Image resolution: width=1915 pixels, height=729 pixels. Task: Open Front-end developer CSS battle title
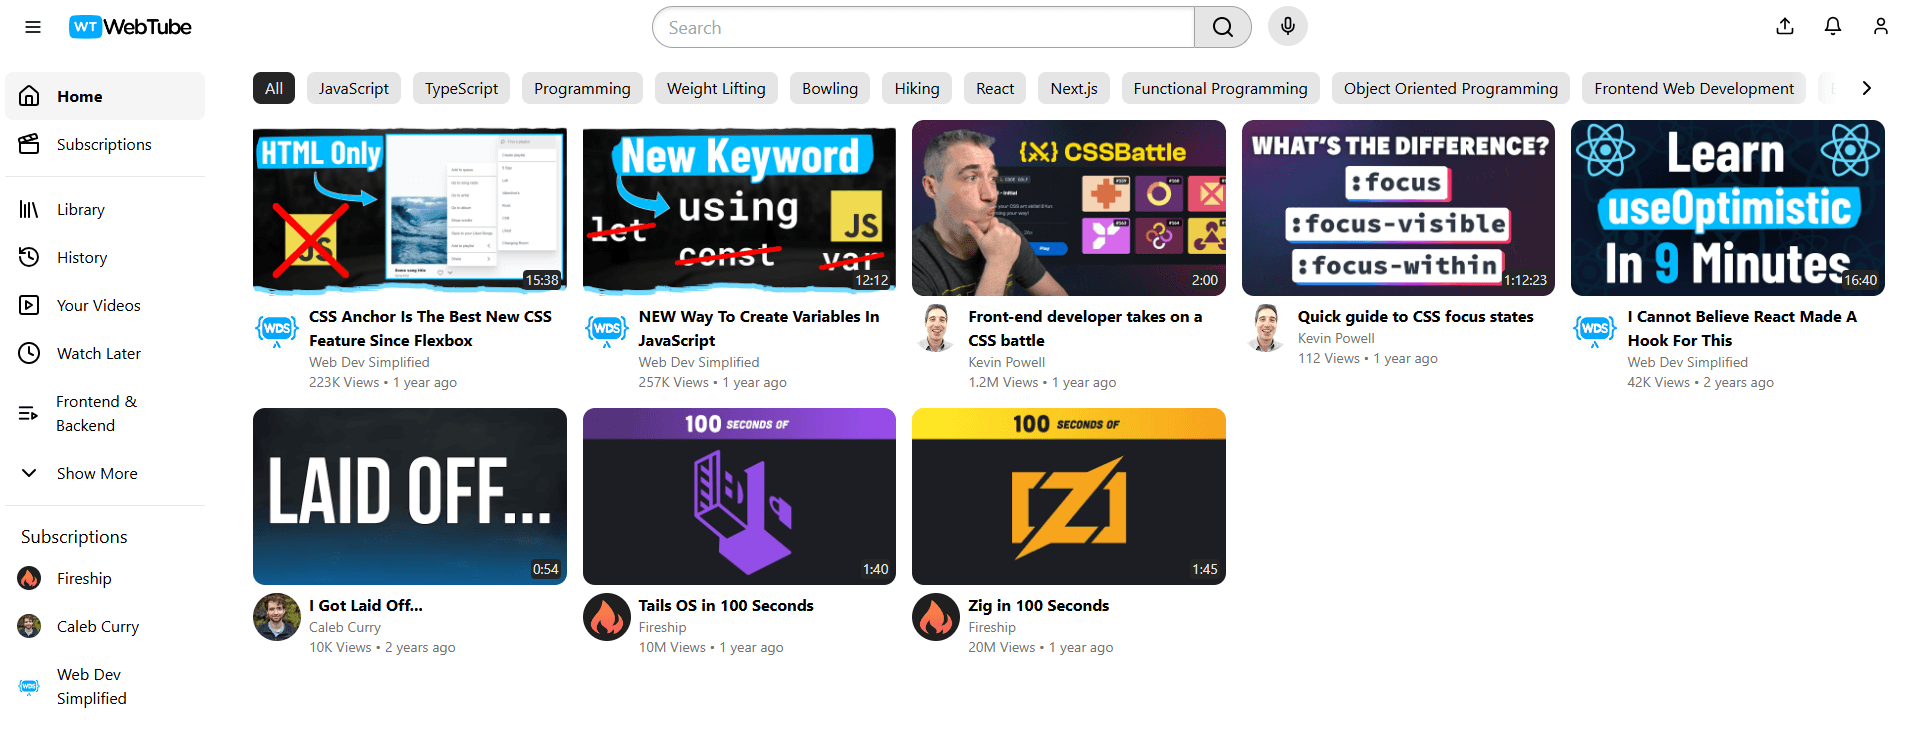(1085, 328)
